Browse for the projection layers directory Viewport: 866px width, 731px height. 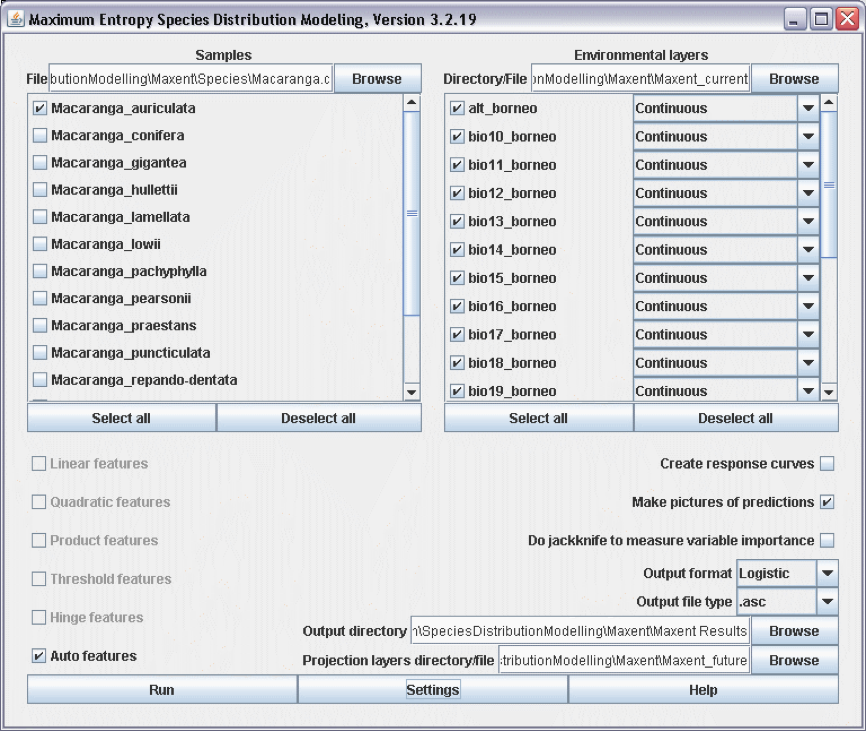(794, 660)
